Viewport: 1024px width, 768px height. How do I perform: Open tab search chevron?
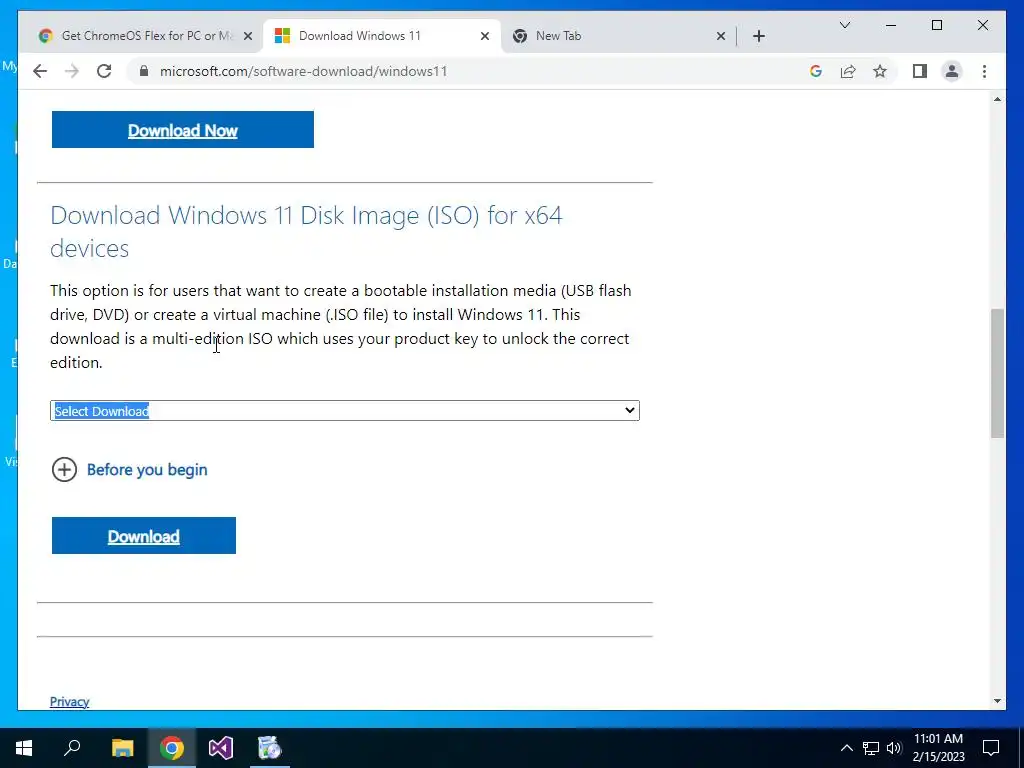(x=844, y=25)
